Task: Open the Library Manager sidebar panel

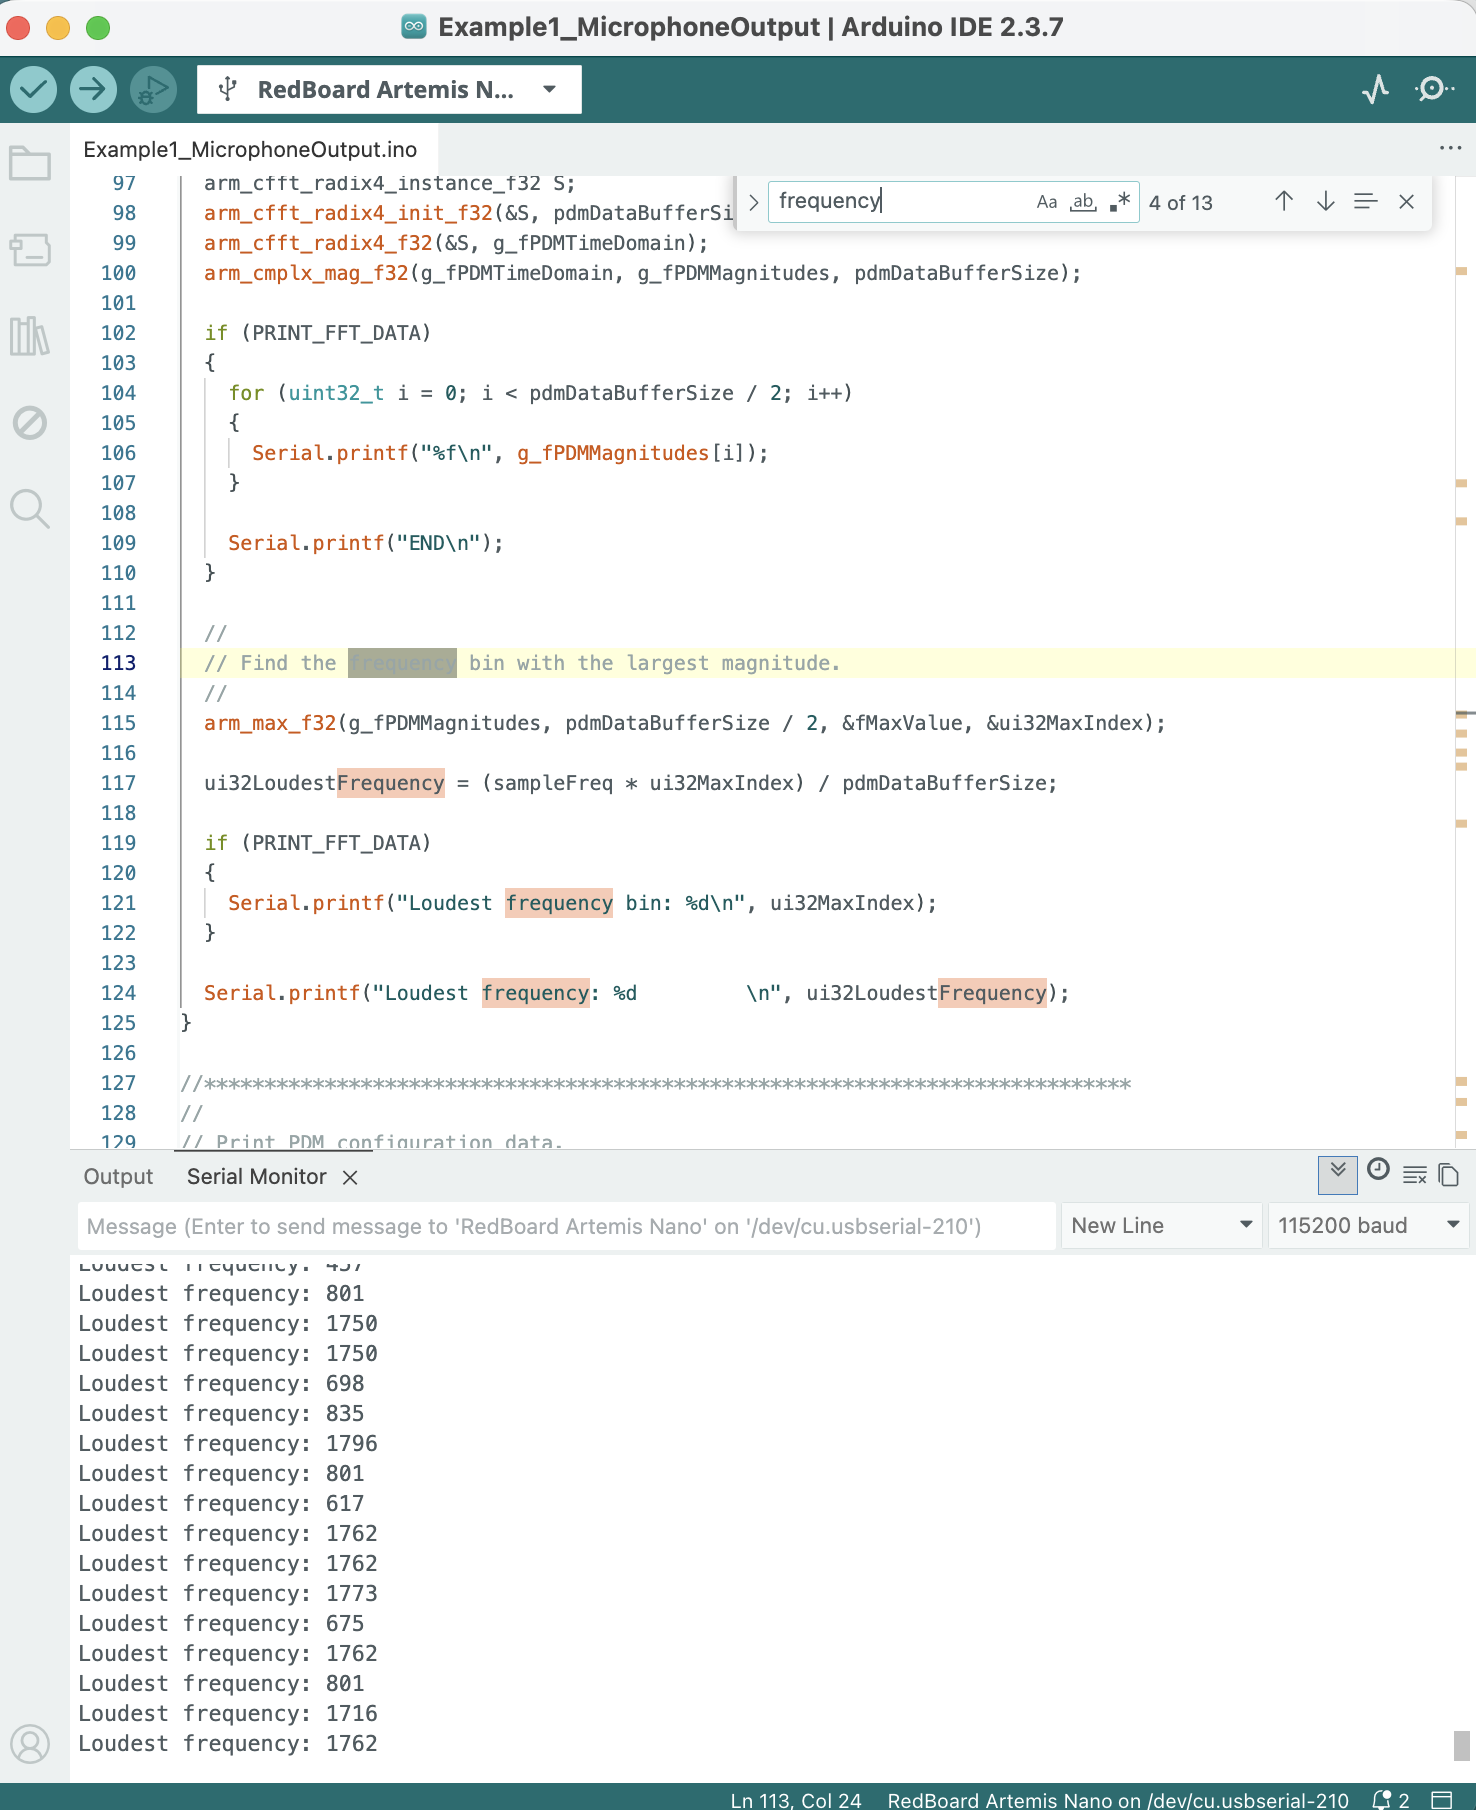Action: tap(30, 336)
